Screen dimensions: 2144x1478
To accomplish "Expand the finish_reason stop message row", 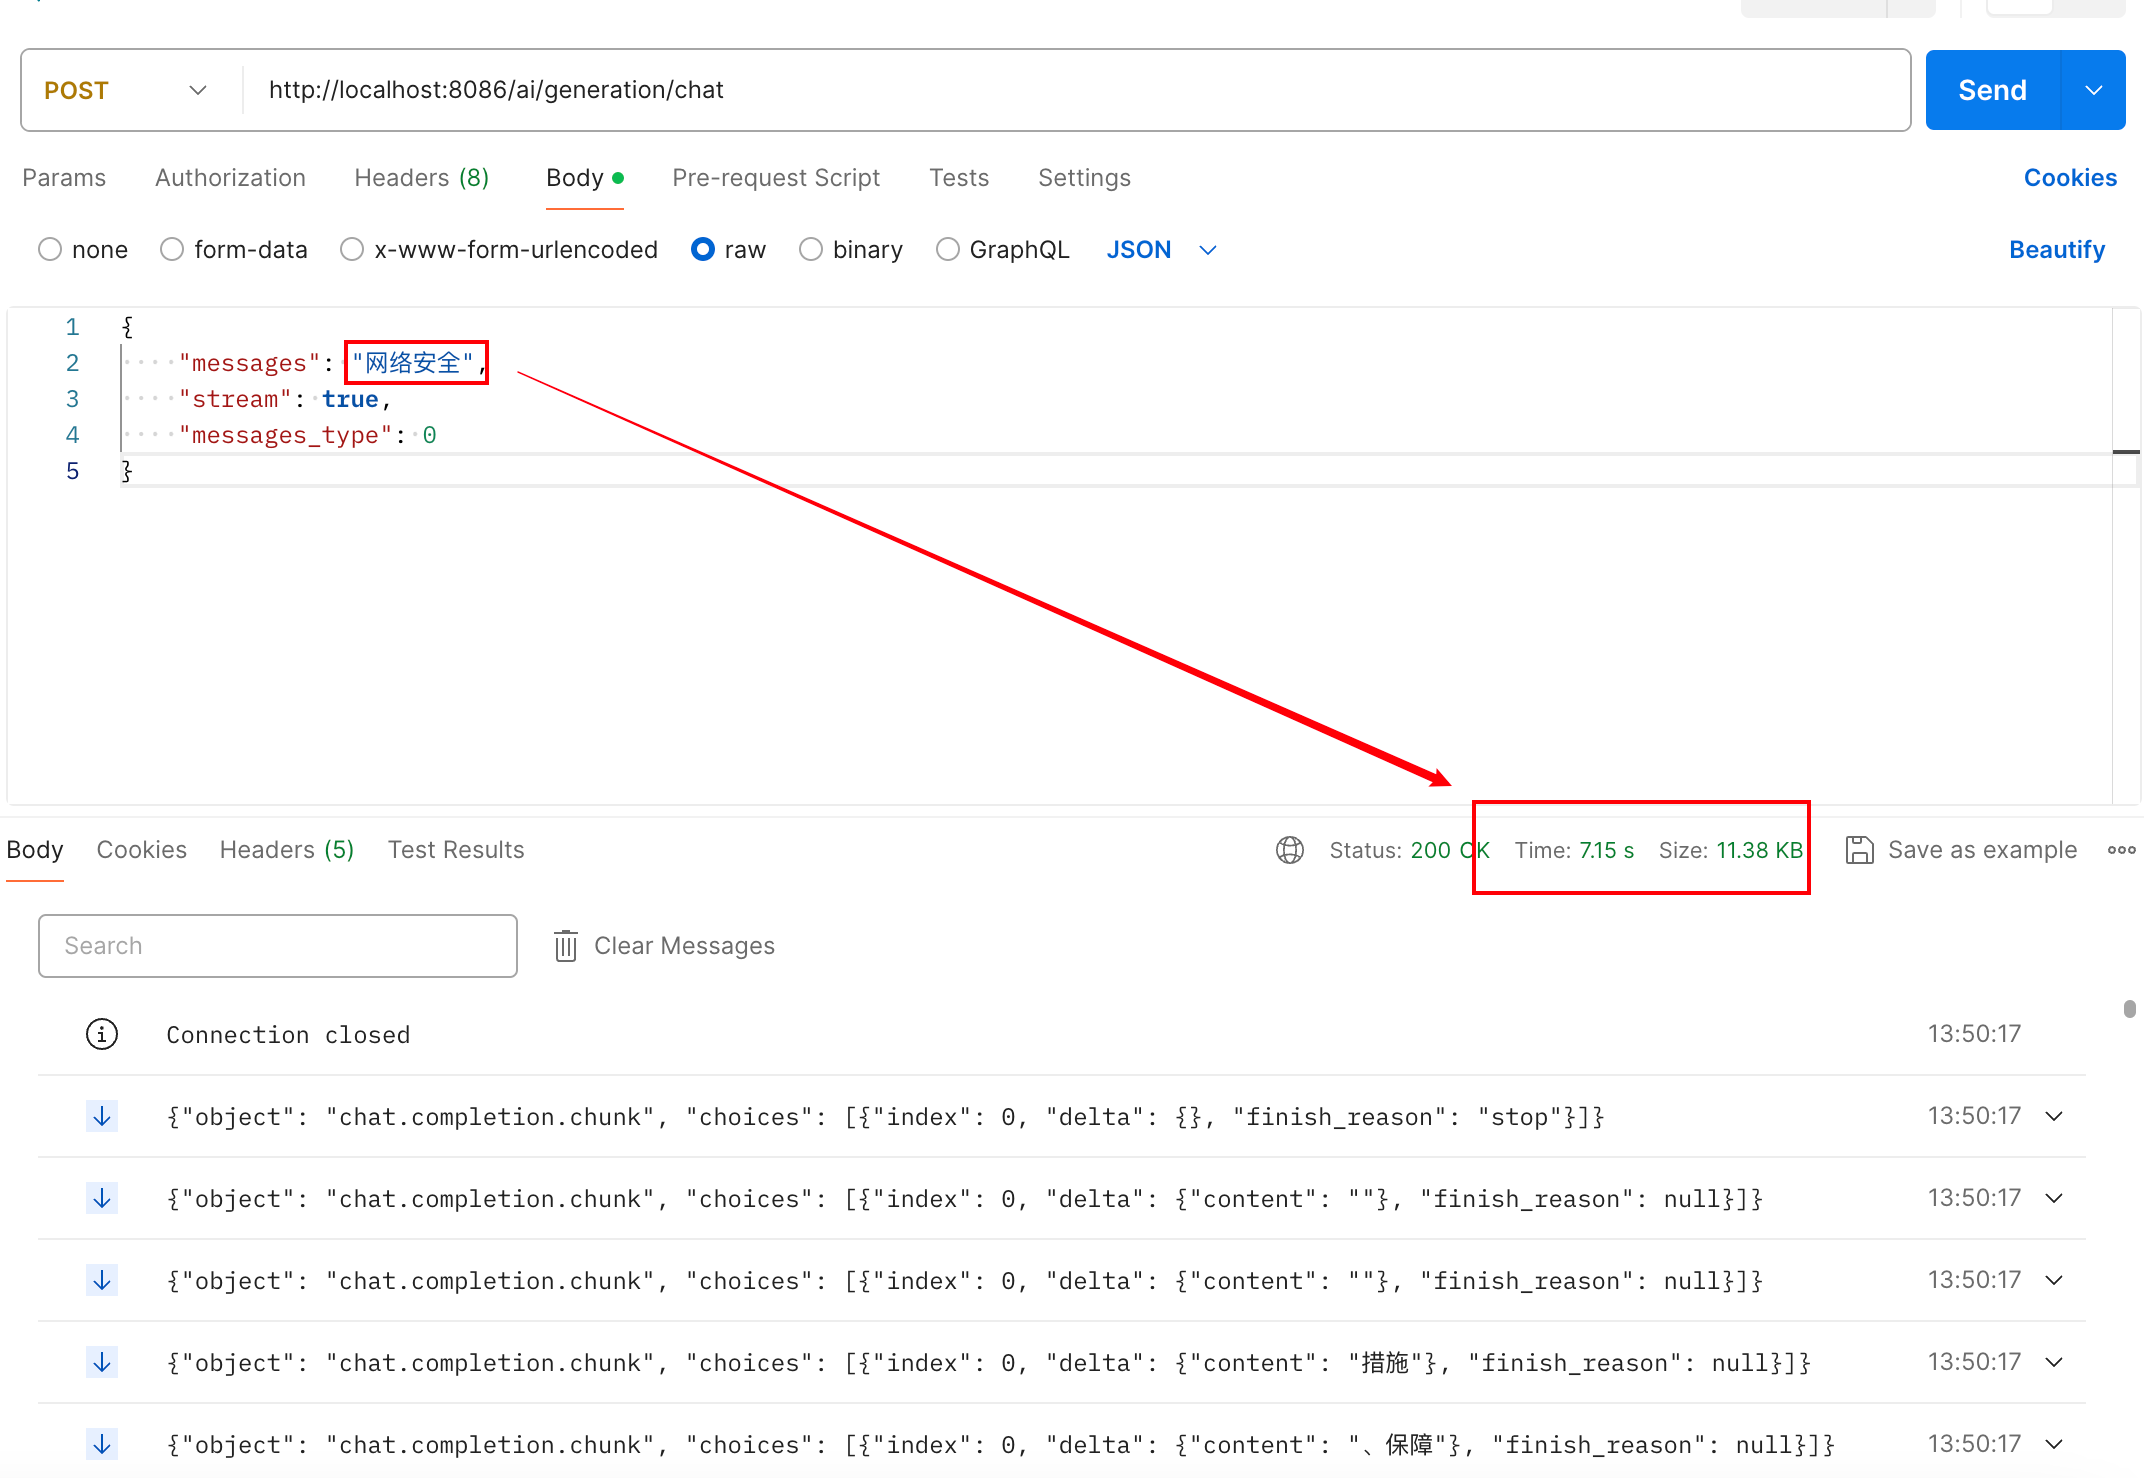I will (x=2054, y=1116).
